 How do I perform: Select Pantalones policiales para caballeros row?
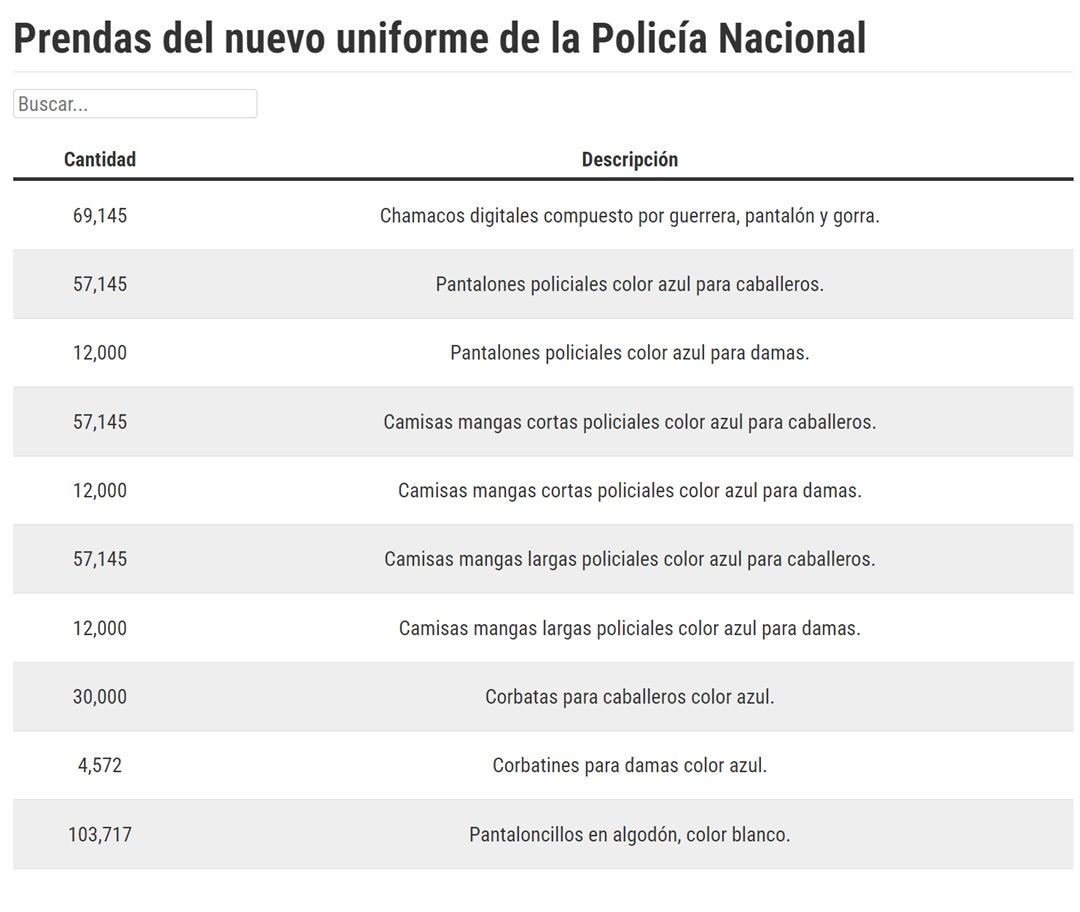(543, 284)
